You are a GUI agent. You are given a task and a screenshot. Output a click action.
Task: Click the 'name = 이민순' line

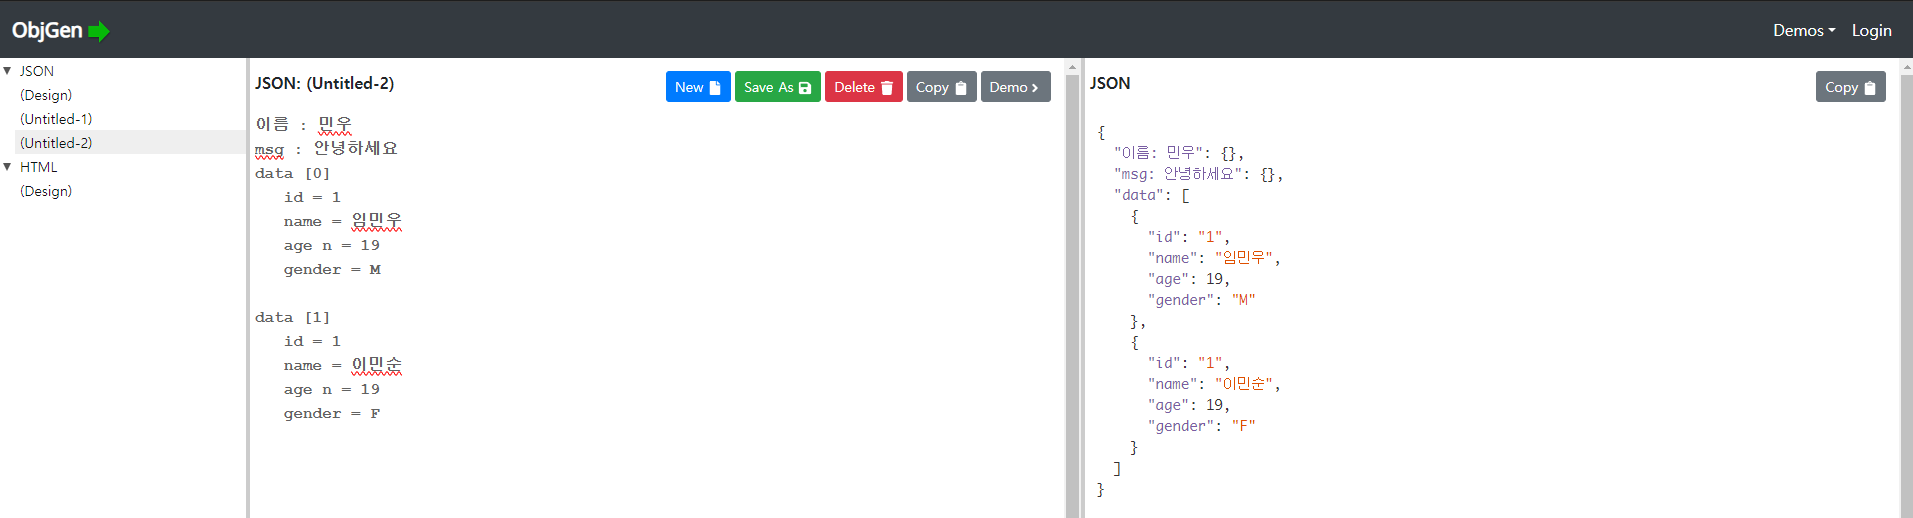[343, 365]
